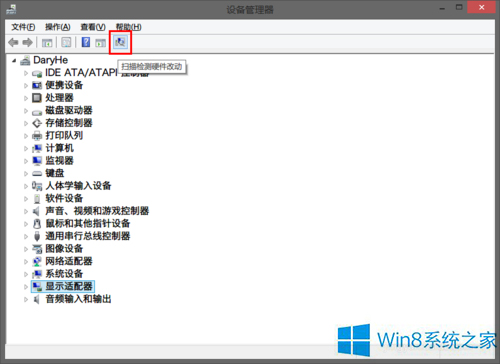The height and width of the screenshot is (364, 500).
Task: Expand the 音频输入和输出 node arrow
Action: coord(26,299)
